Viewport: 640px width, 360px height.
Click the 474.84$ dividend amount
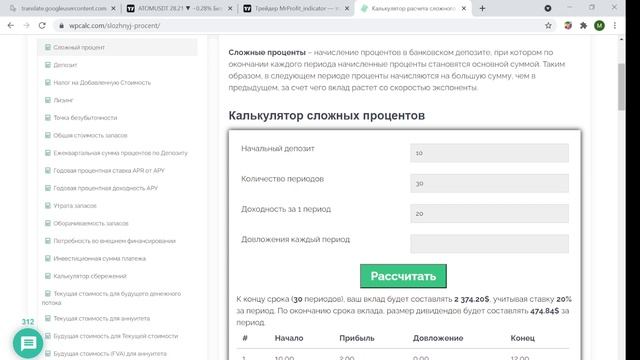coord(544,311)
